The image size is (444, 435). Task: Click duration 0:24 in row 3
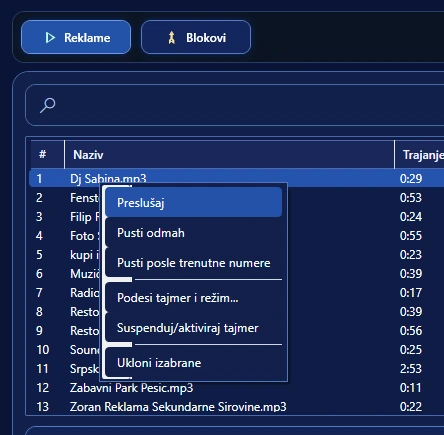tap(411, 217)
